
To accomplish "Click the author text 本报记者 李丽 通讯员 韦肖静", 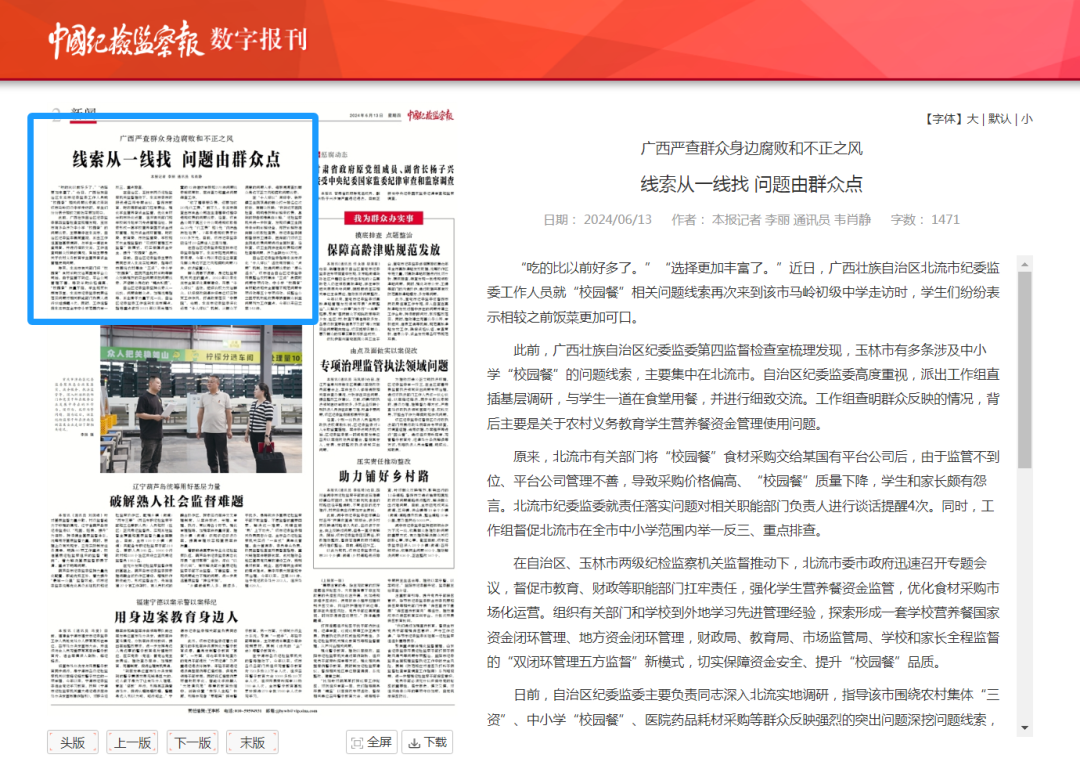I will click(791, 220).
